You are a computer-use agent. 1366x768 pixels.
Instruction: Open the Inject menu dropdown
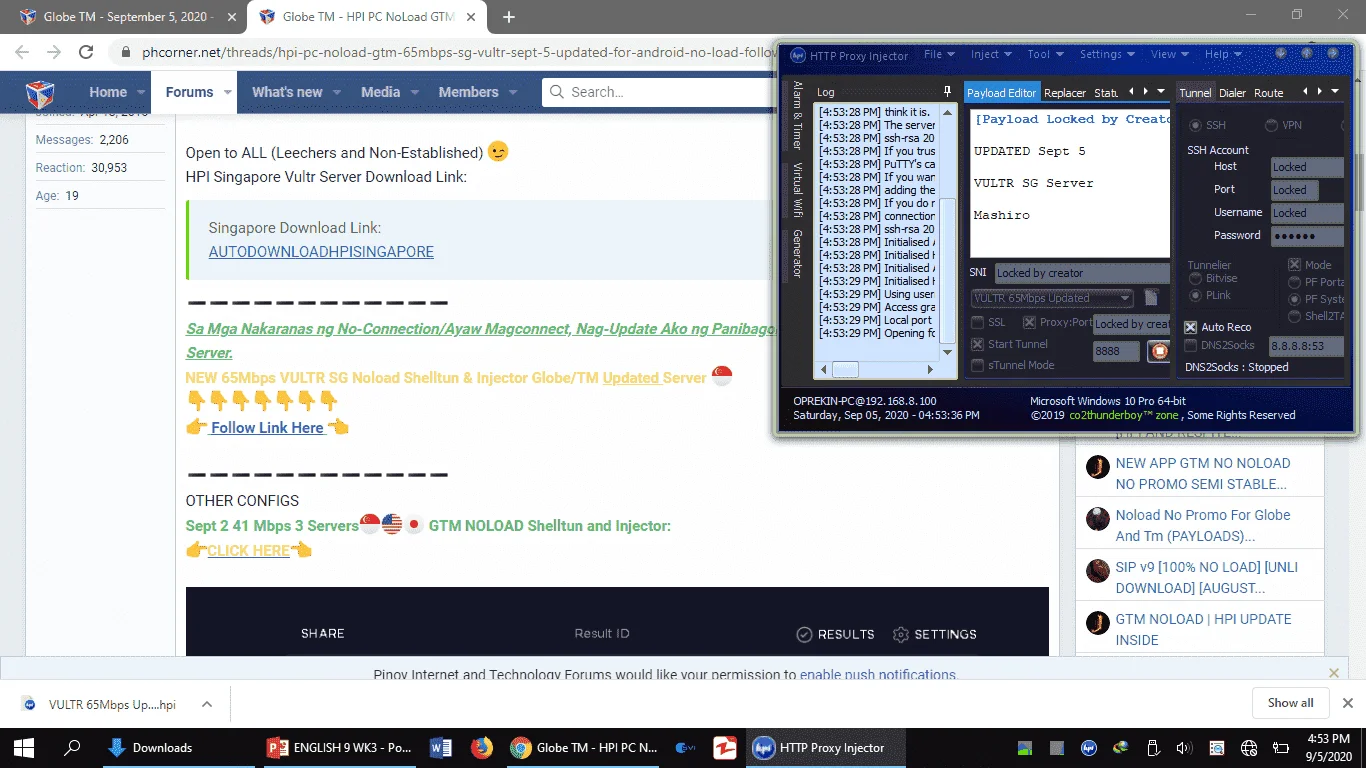991,55
